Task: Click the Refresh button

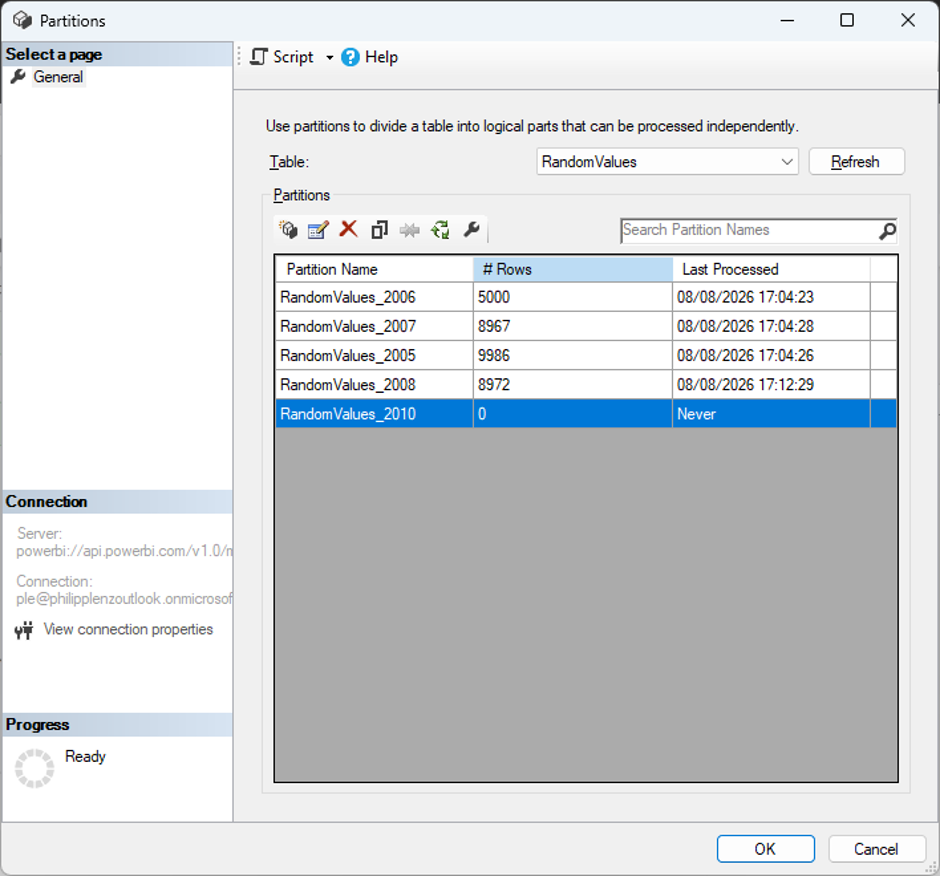Action: coord(856,162)
